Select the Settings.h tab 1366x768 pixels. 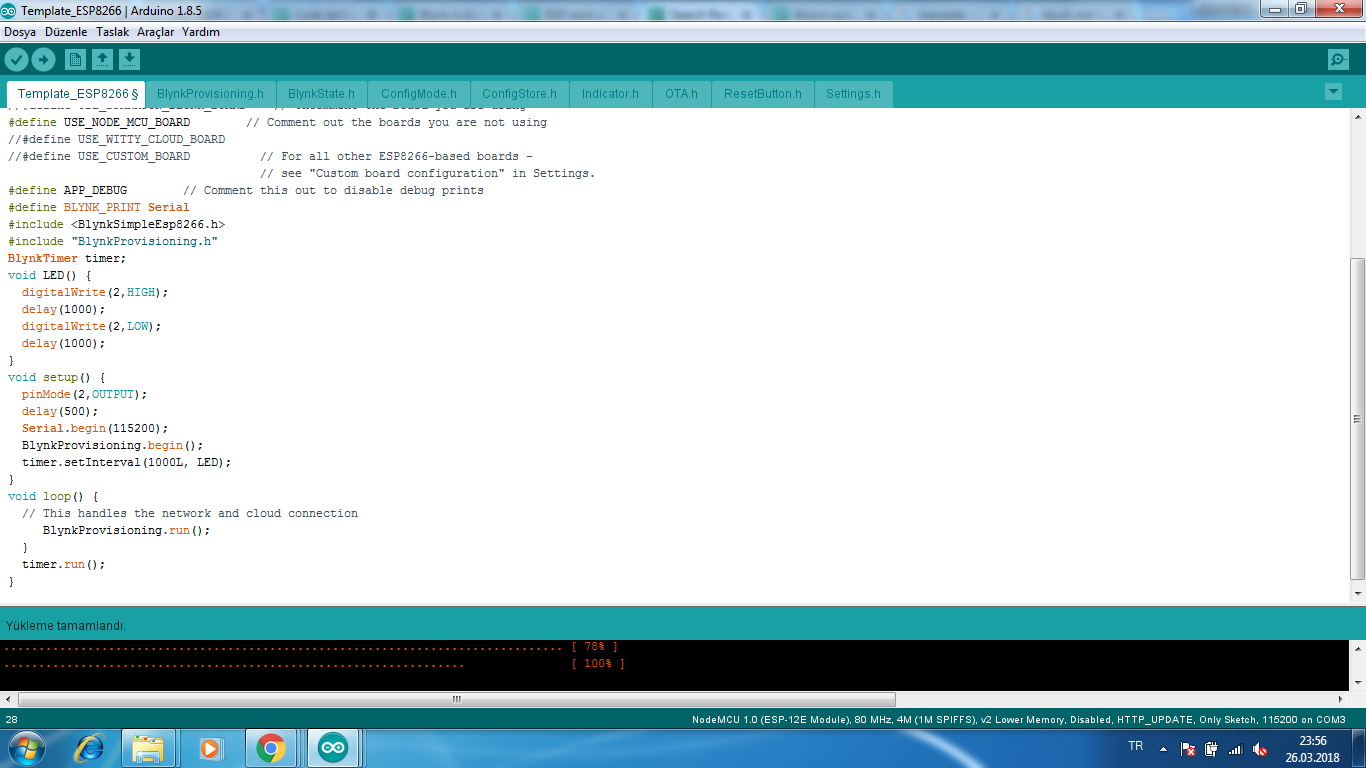pos(853,94)
